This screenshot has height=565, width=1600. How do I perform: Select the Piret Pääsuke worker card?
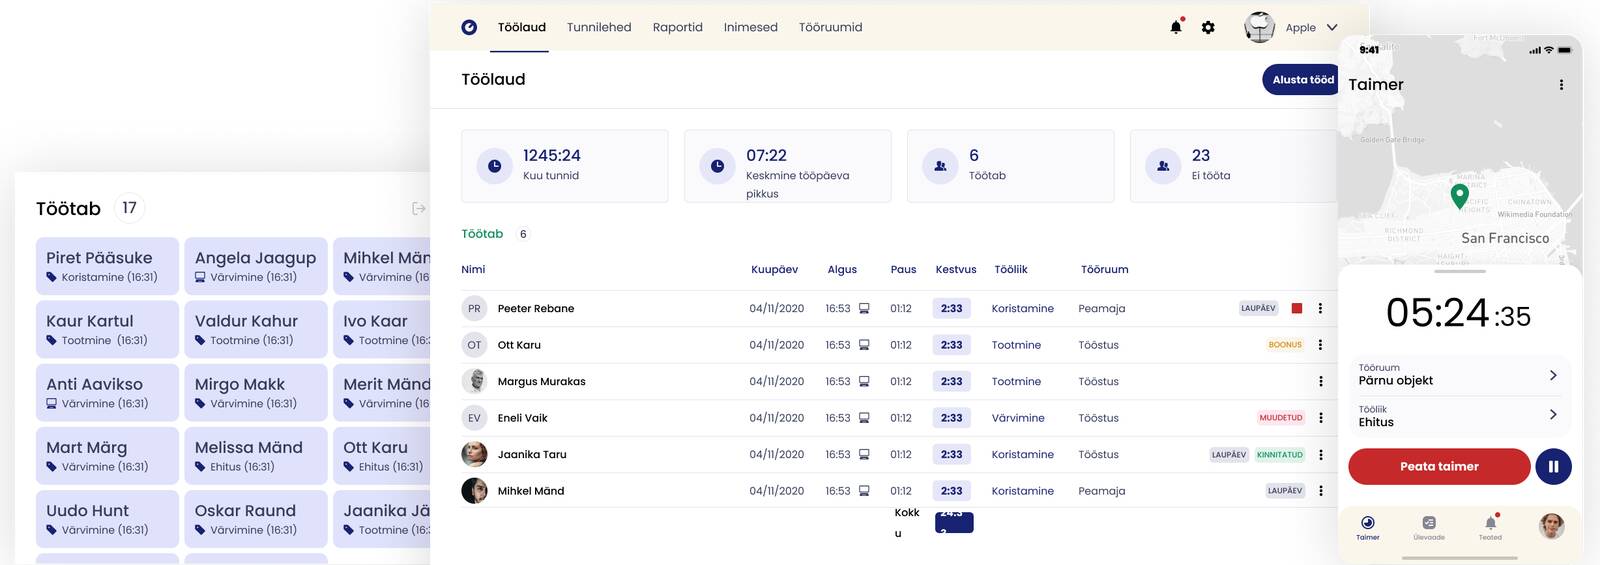[107, 266]
